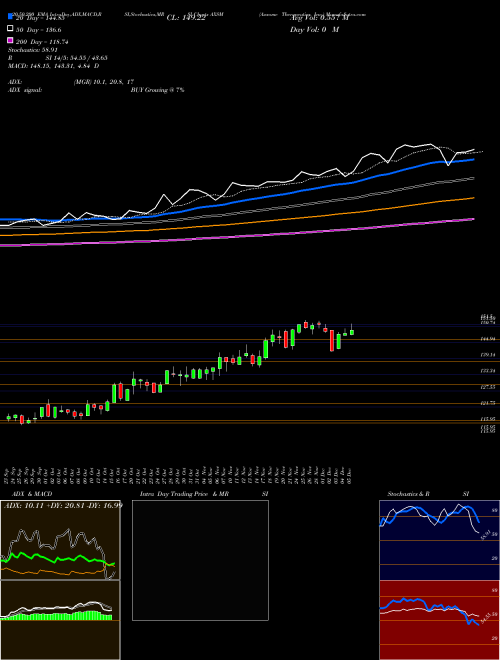
Task: Click the 'BUY Growing @ 7%' signal text
Action: (157, 90)
